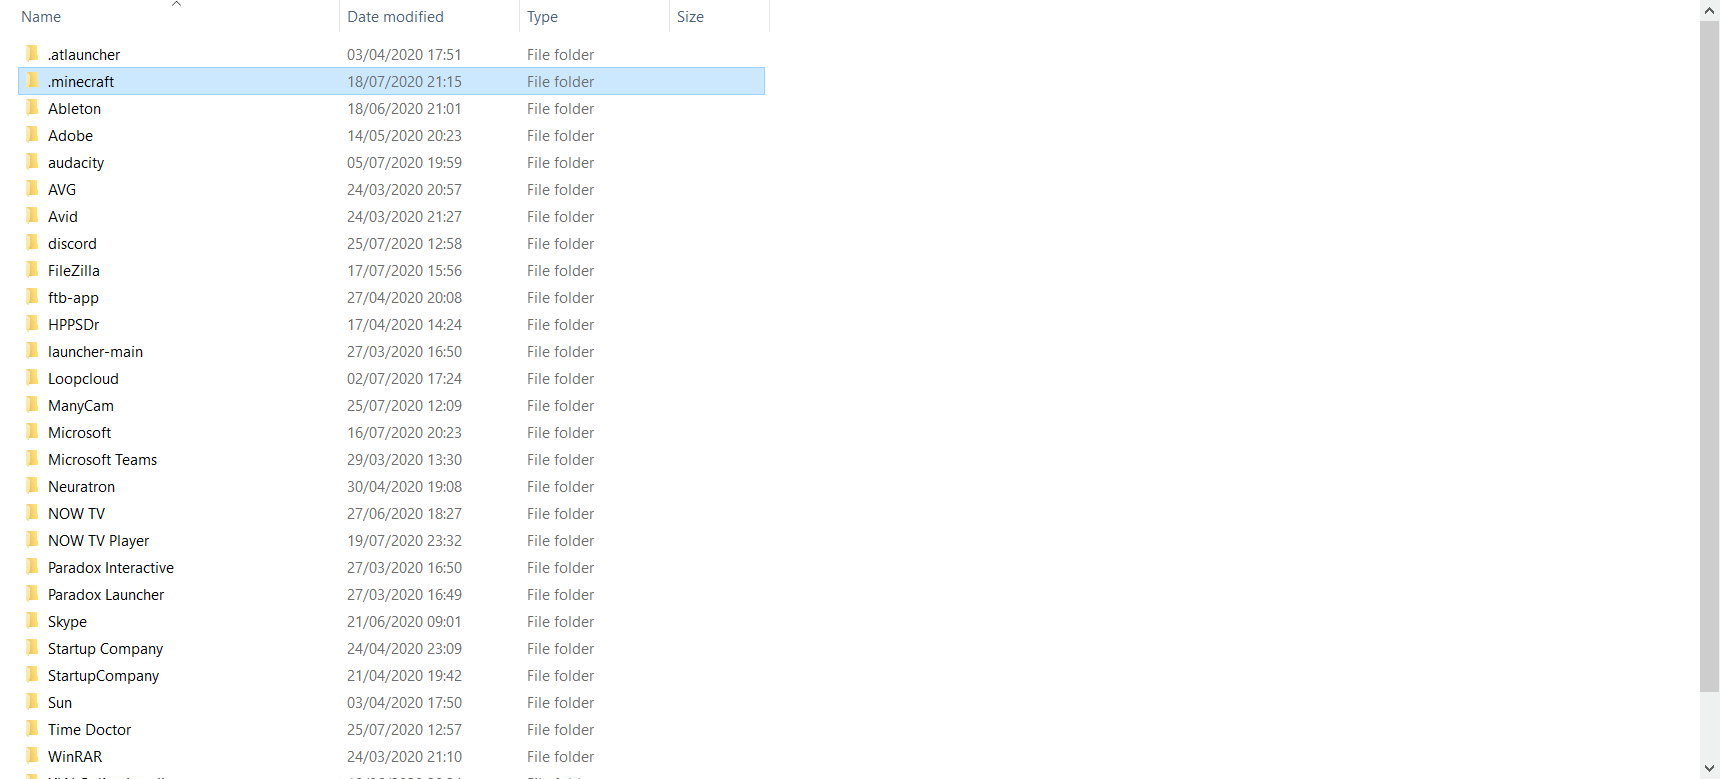Select the Loopcloud folder name

[83, 378]
